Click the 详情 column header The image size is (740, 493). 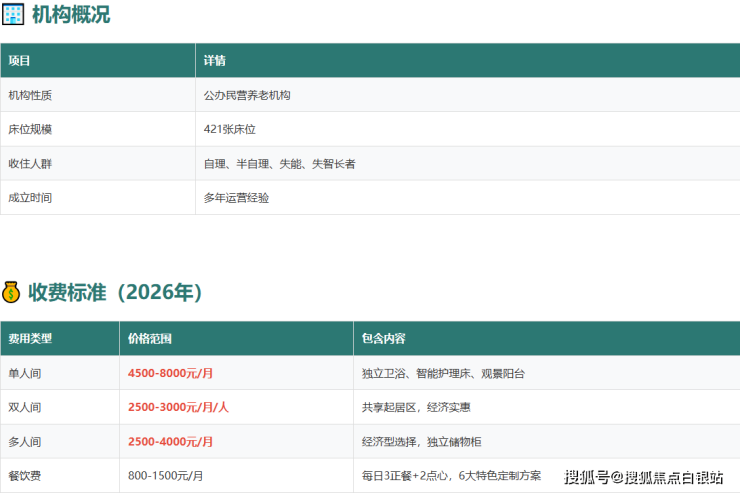215,60
